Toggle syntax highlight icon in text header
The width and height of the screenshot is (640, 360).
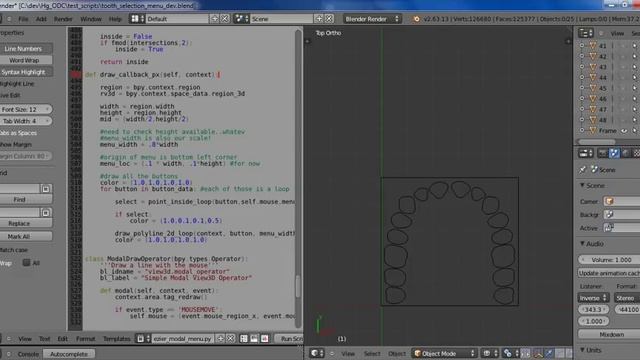coord(264,339)
